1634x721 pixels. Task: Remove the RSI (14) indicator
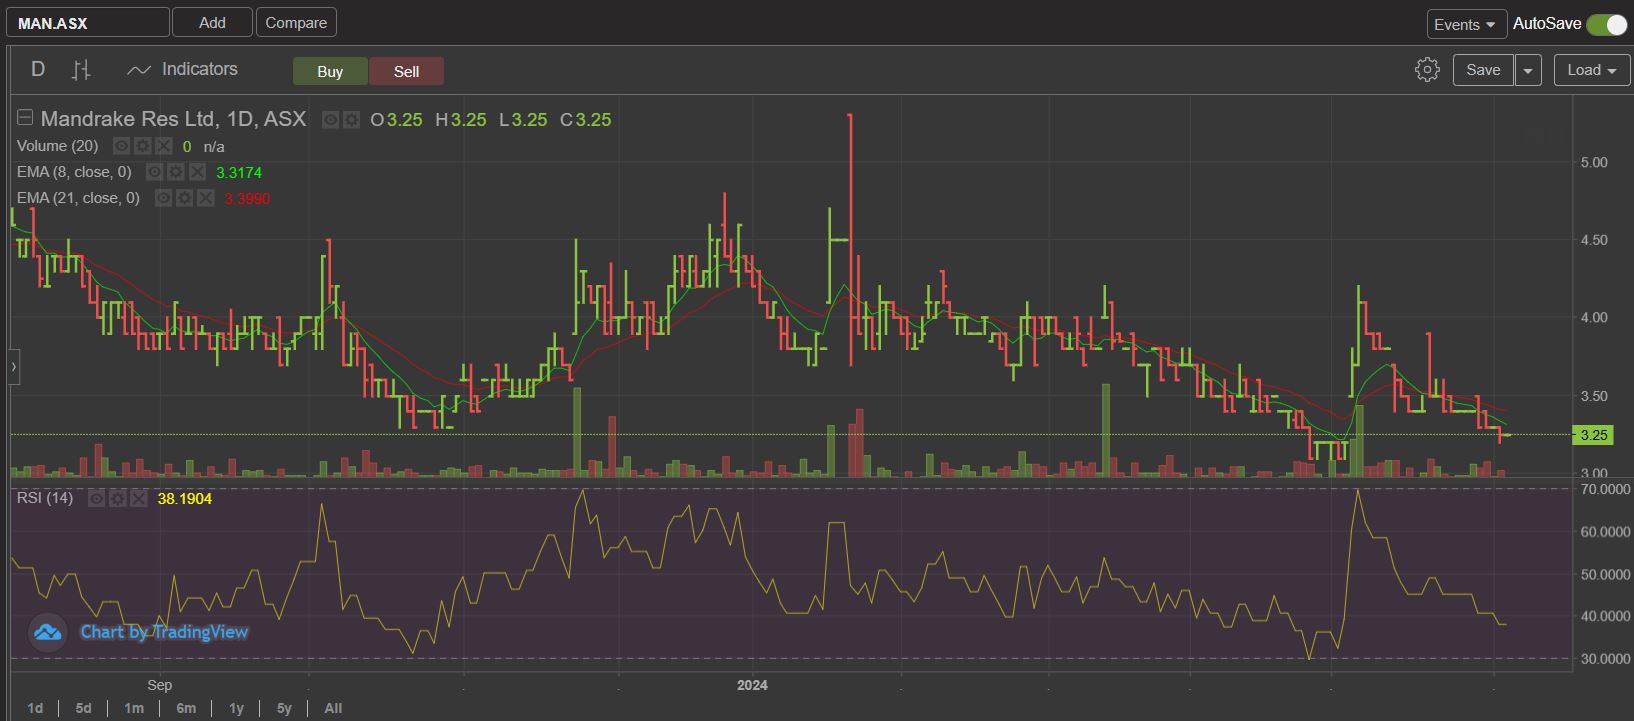[138, 498]
